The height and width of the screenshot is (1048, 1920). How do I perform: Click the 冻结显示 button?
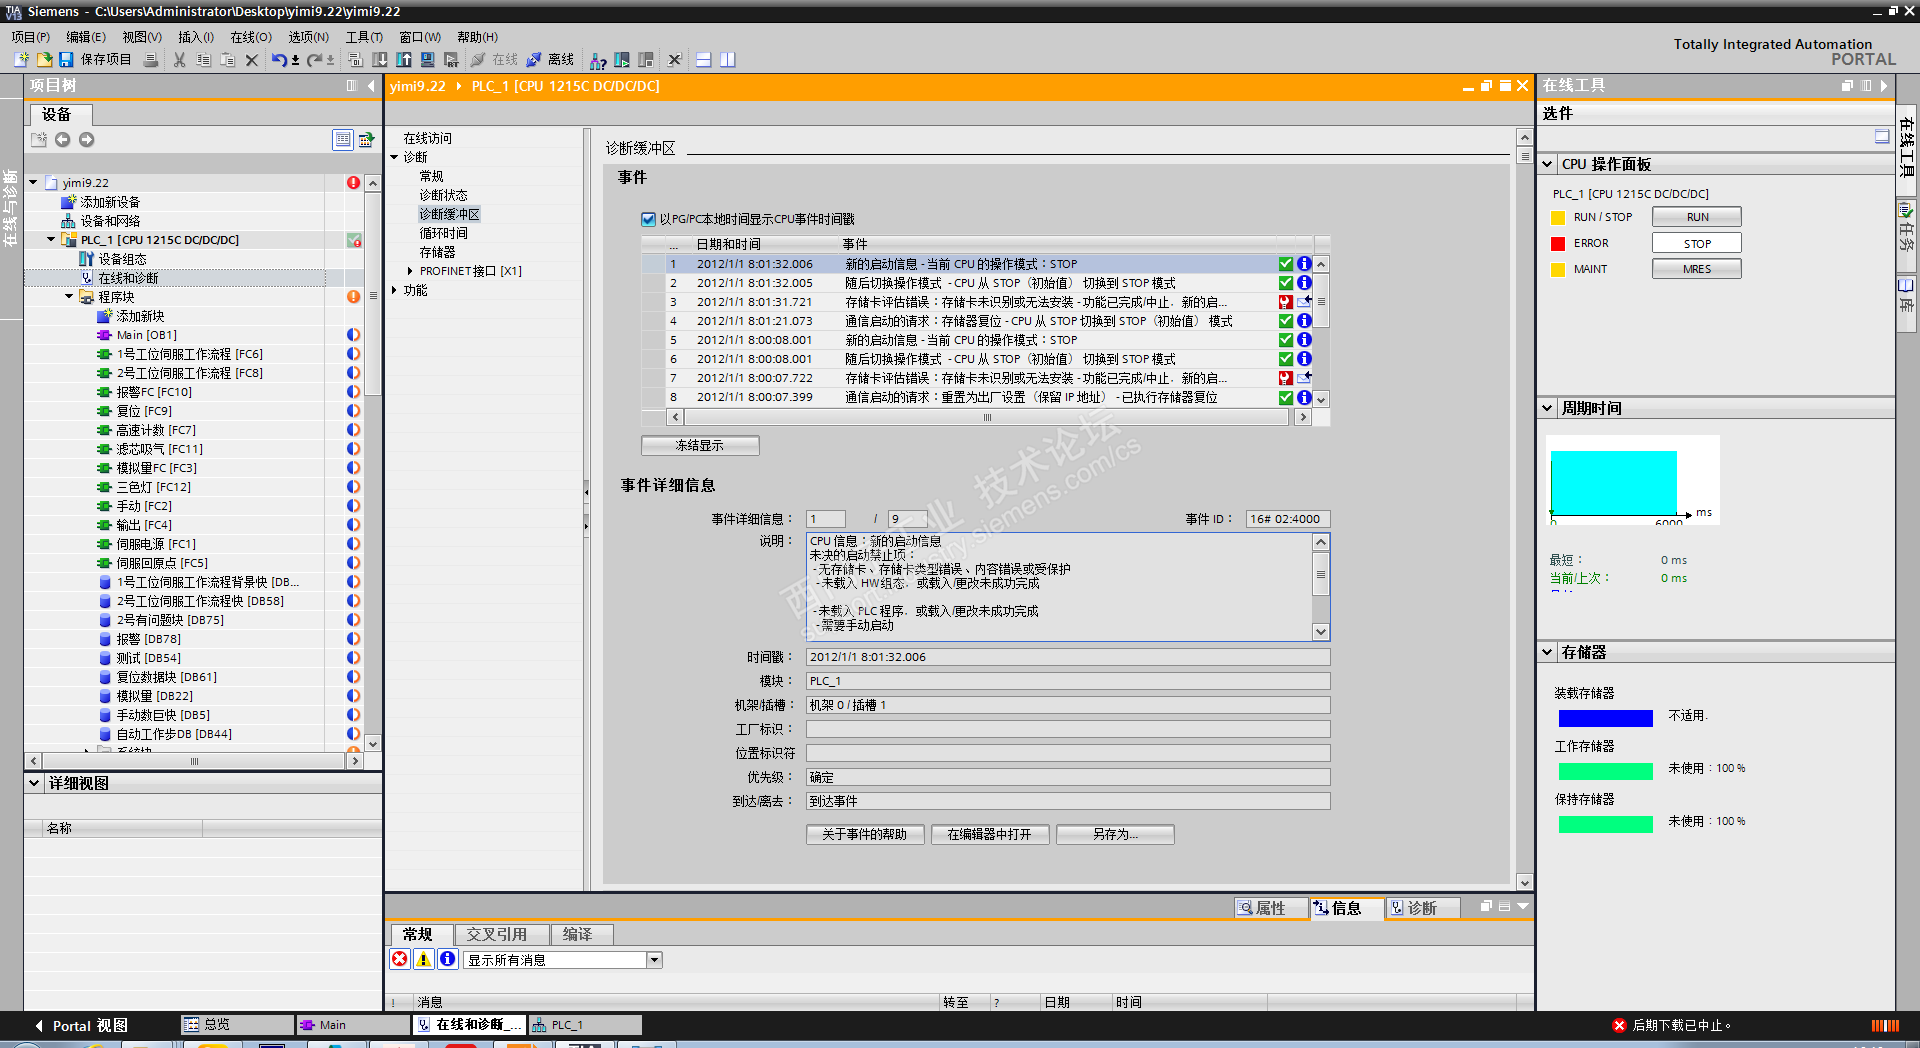coord(700,445)
